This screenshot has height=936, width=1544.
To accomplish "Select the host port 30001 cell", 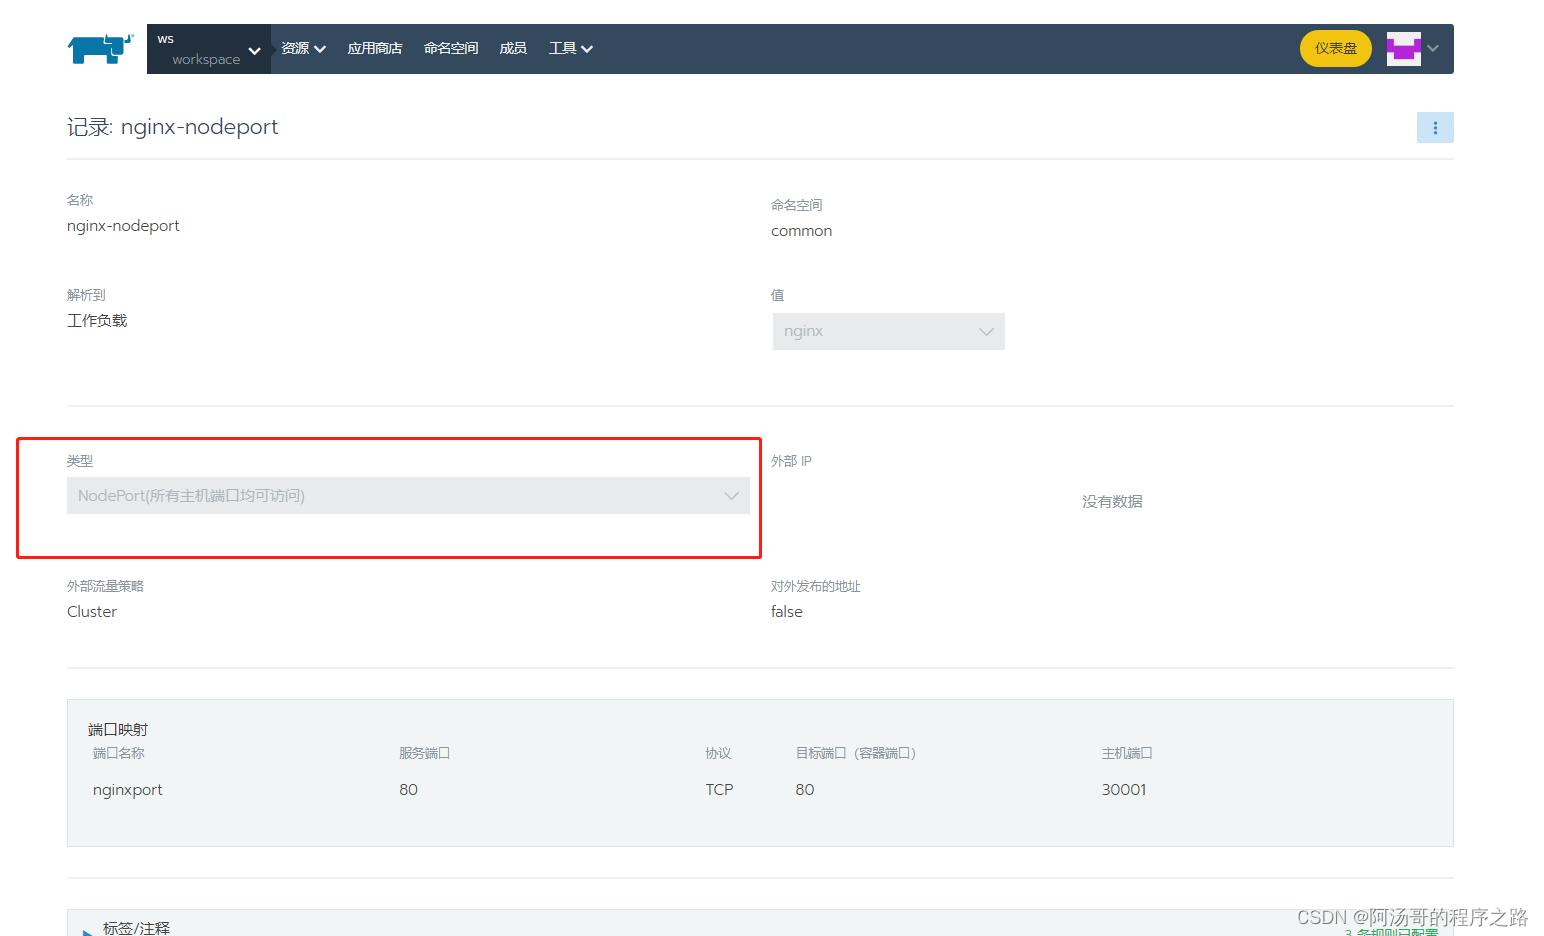I will (x=1124, y=790).
